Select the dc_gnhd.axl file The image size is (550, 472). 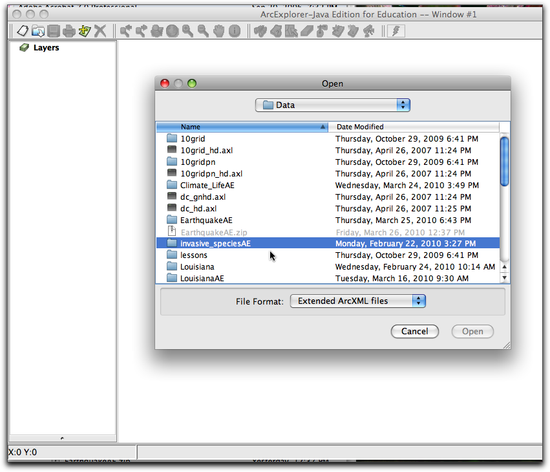coord(328,197)
